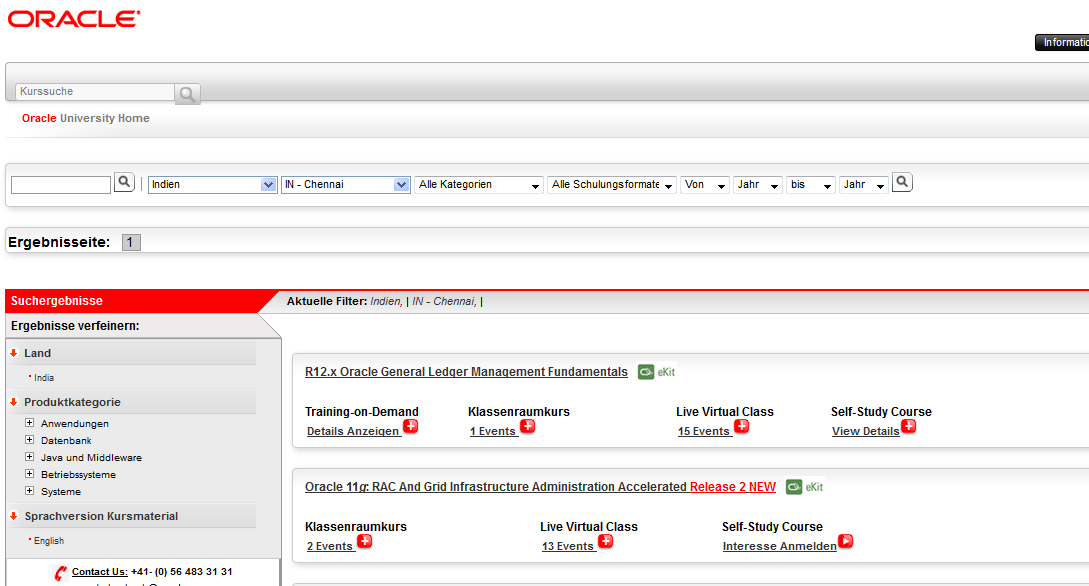Select English under Sprachversion Kursmaterial
This screenshot has height=586, width=1089.
point(49,541)
